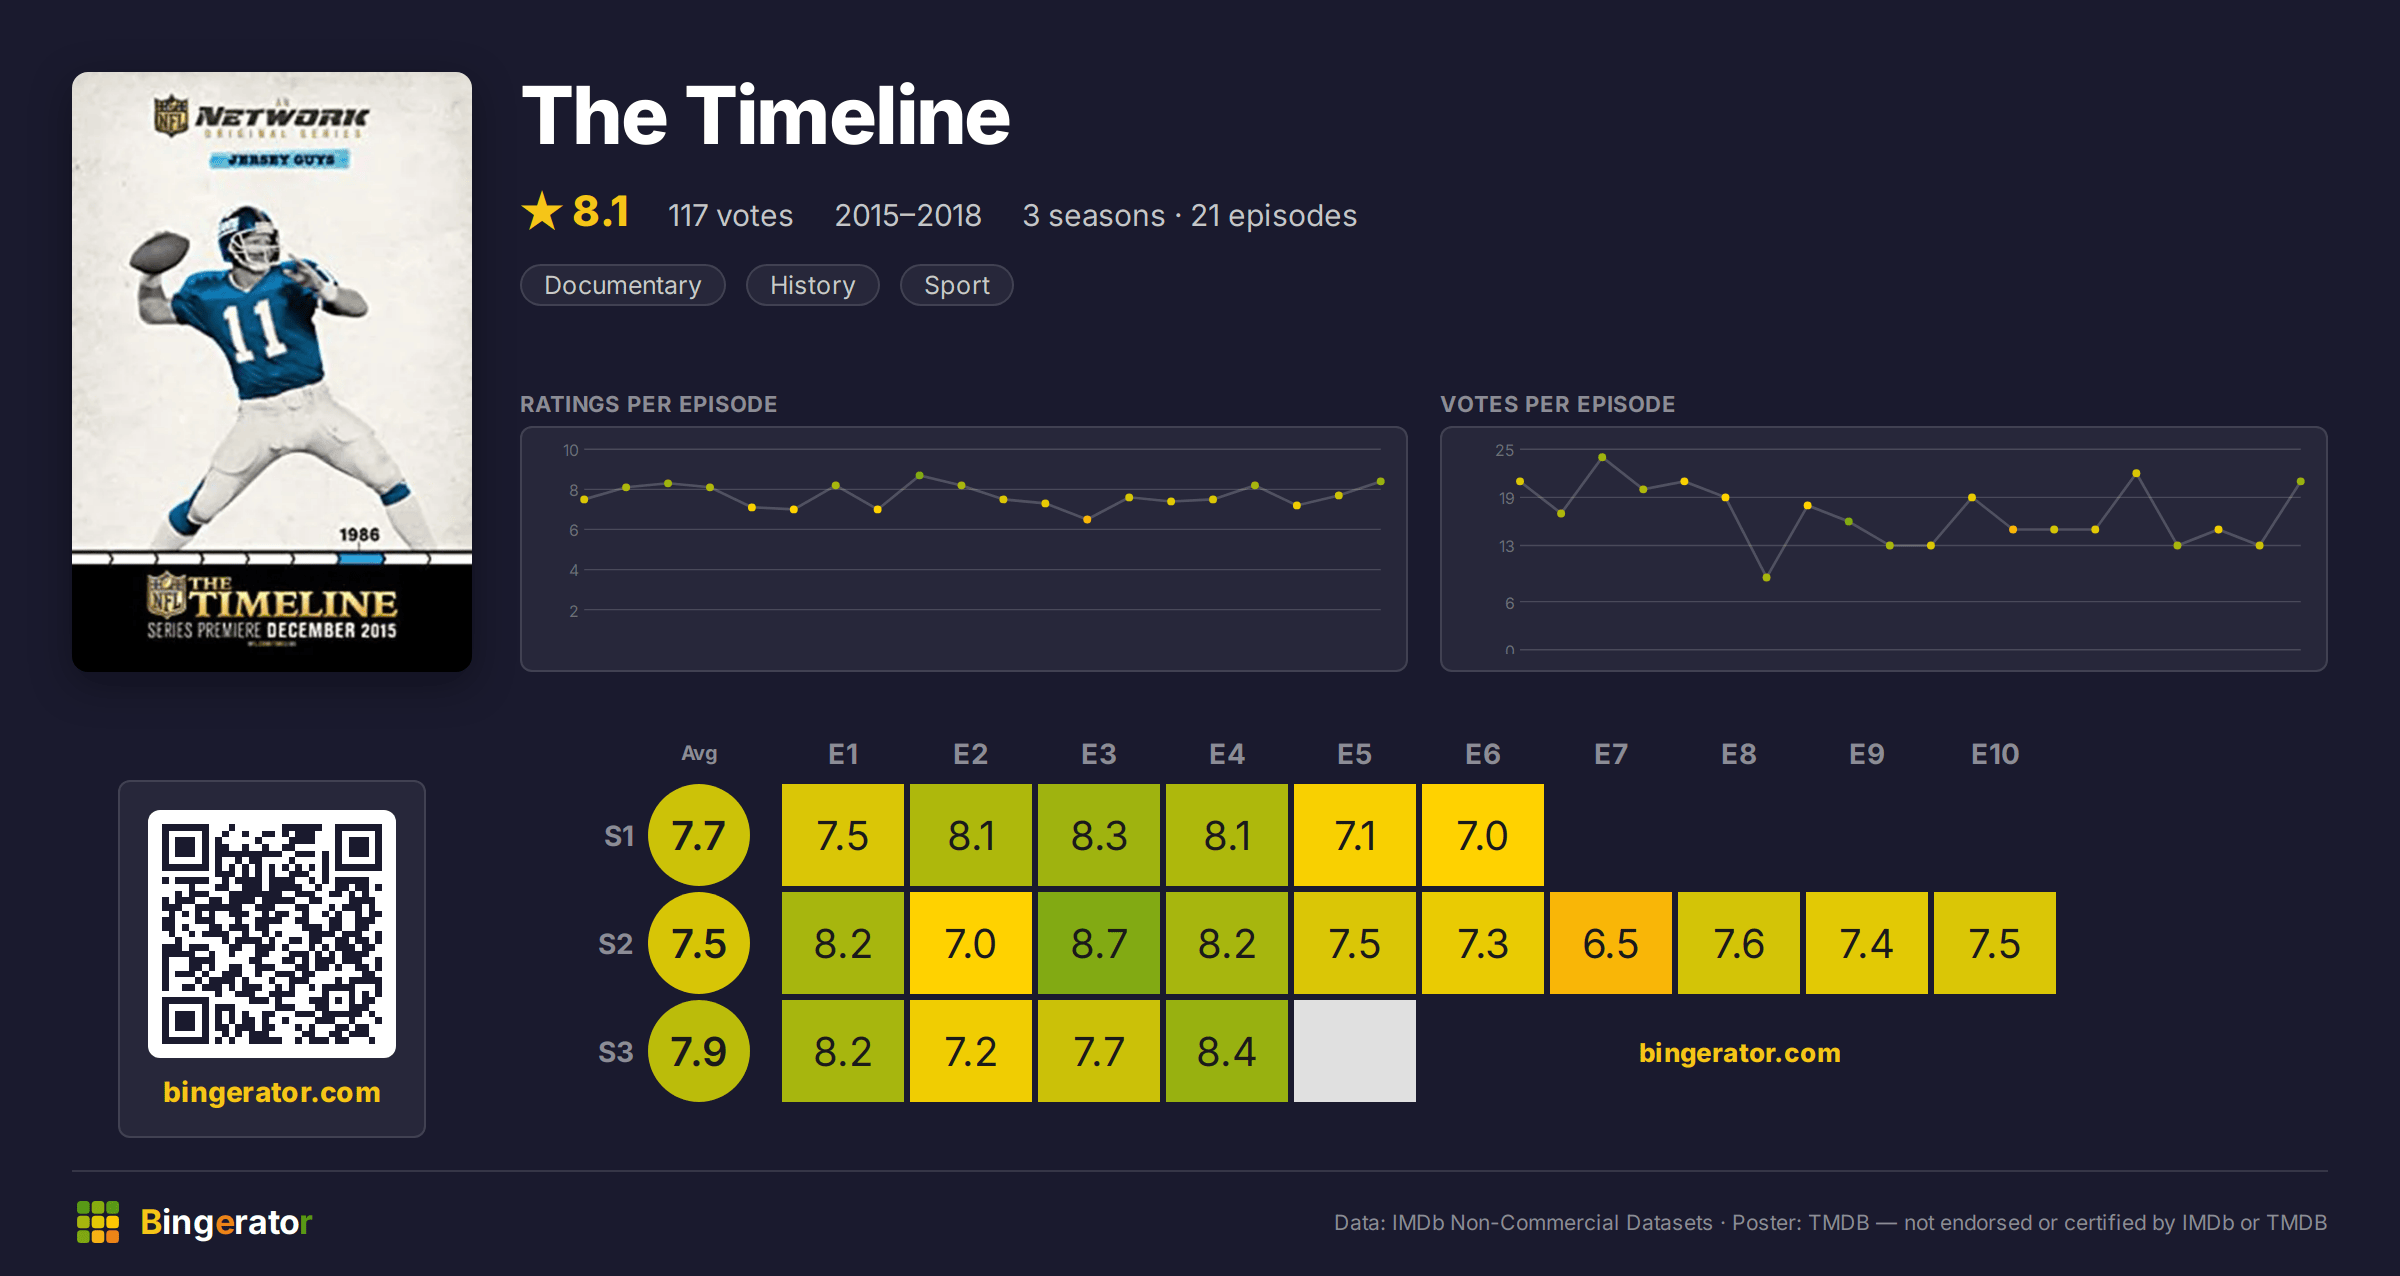Open bingerator.com link beside season 3 row
Image resolution: width=2400 pixels, height=1276 pixels.
coord(1740,1052)
